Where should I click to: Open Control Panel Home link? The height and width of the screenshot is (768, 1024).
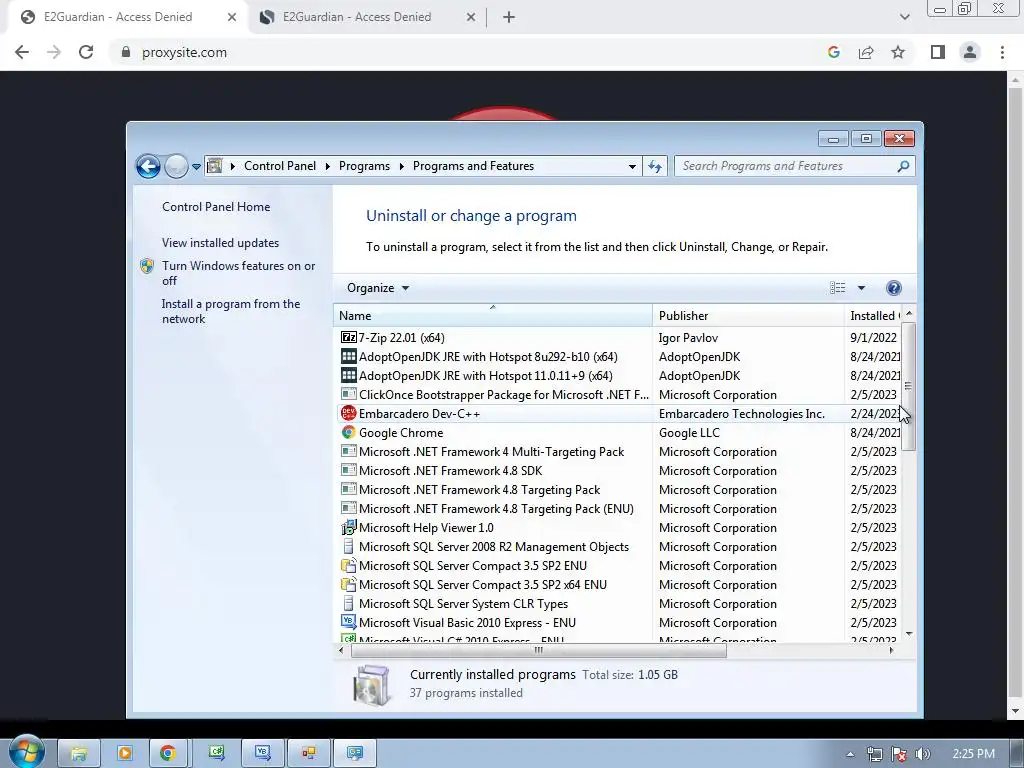216,207
